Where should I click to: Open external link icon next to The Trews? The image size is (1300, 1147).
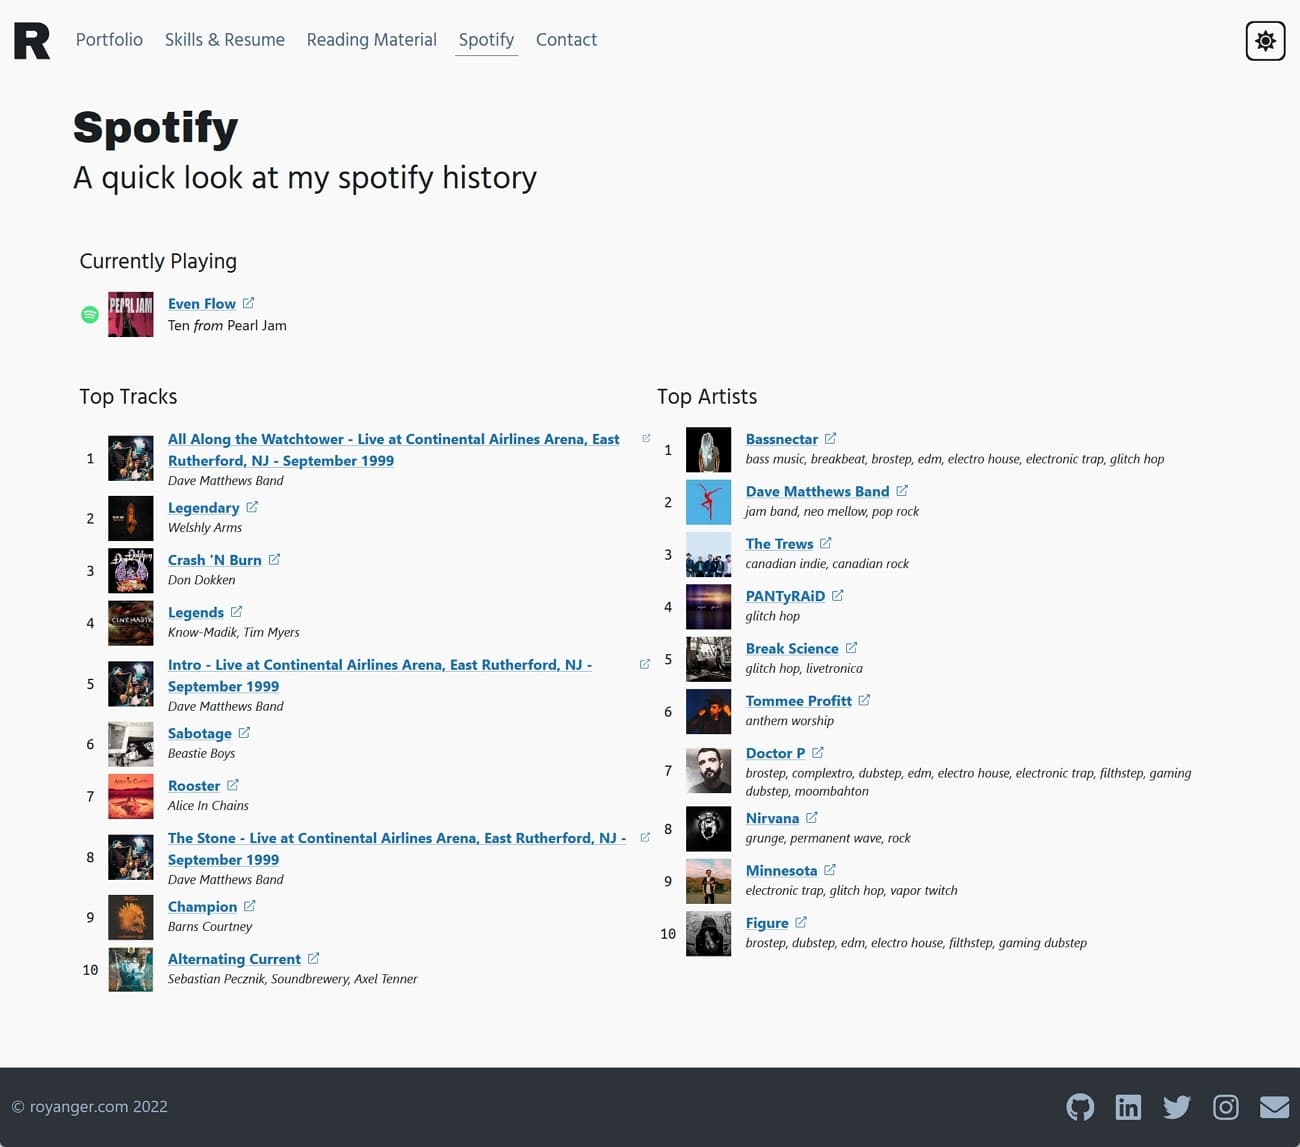click(x=826, y=543)
